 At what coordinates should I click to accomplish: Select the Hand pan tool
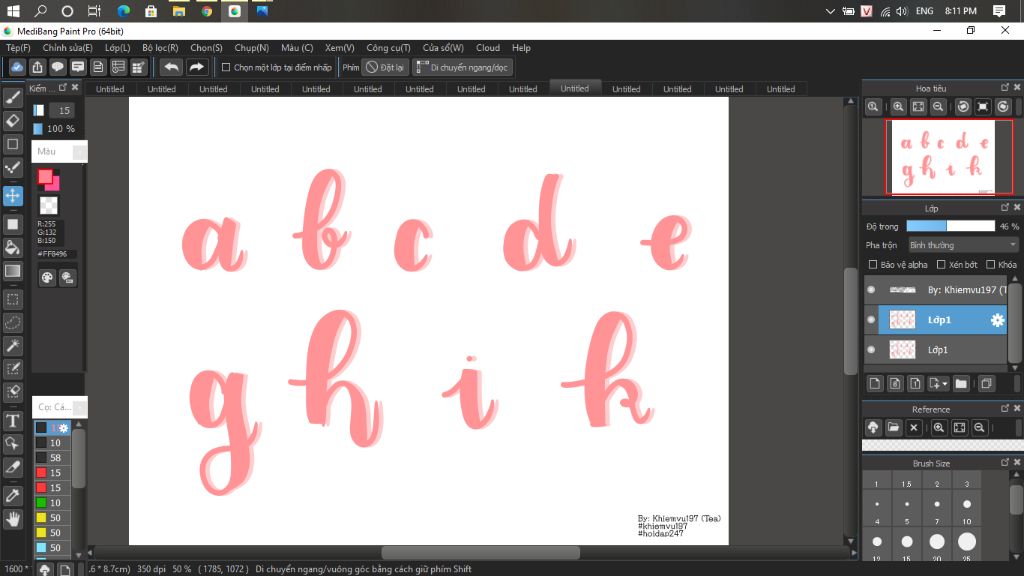[13, 519]
